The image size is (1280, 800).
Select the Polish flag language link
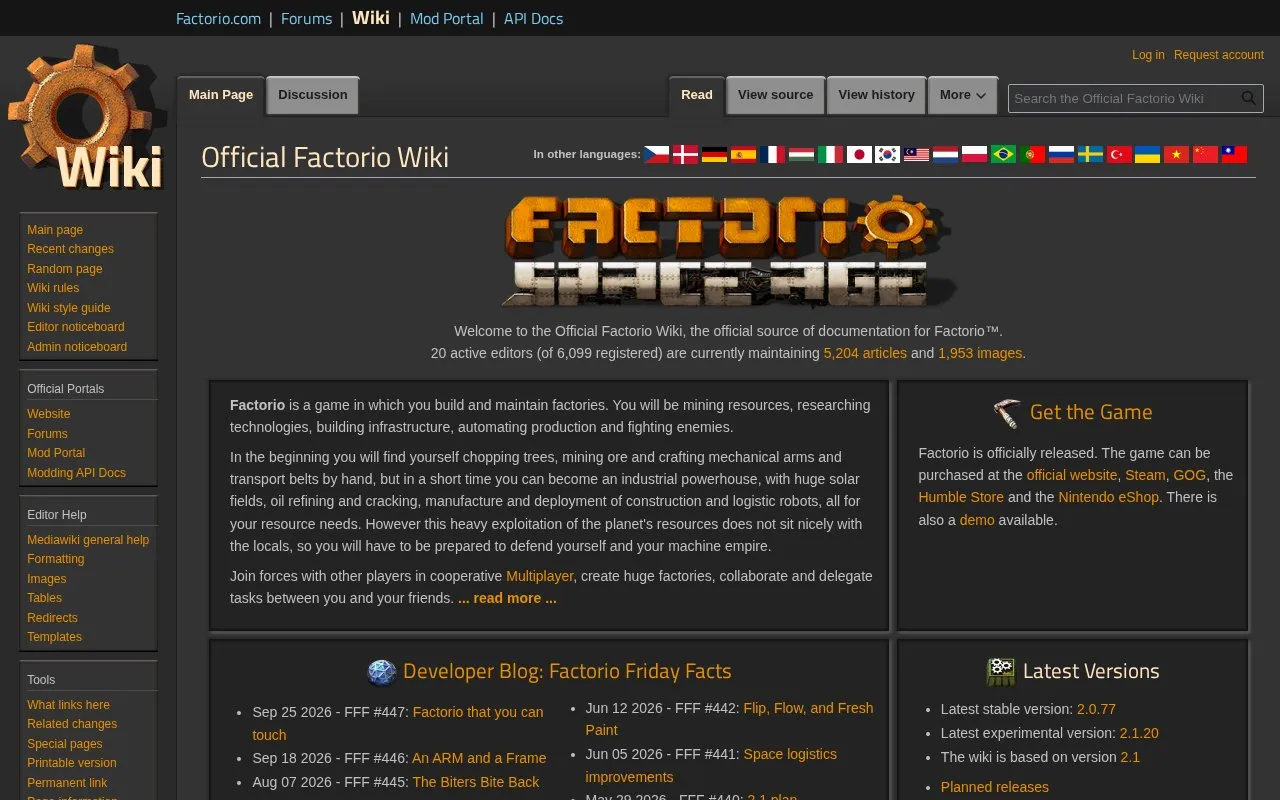click(975, 154)
